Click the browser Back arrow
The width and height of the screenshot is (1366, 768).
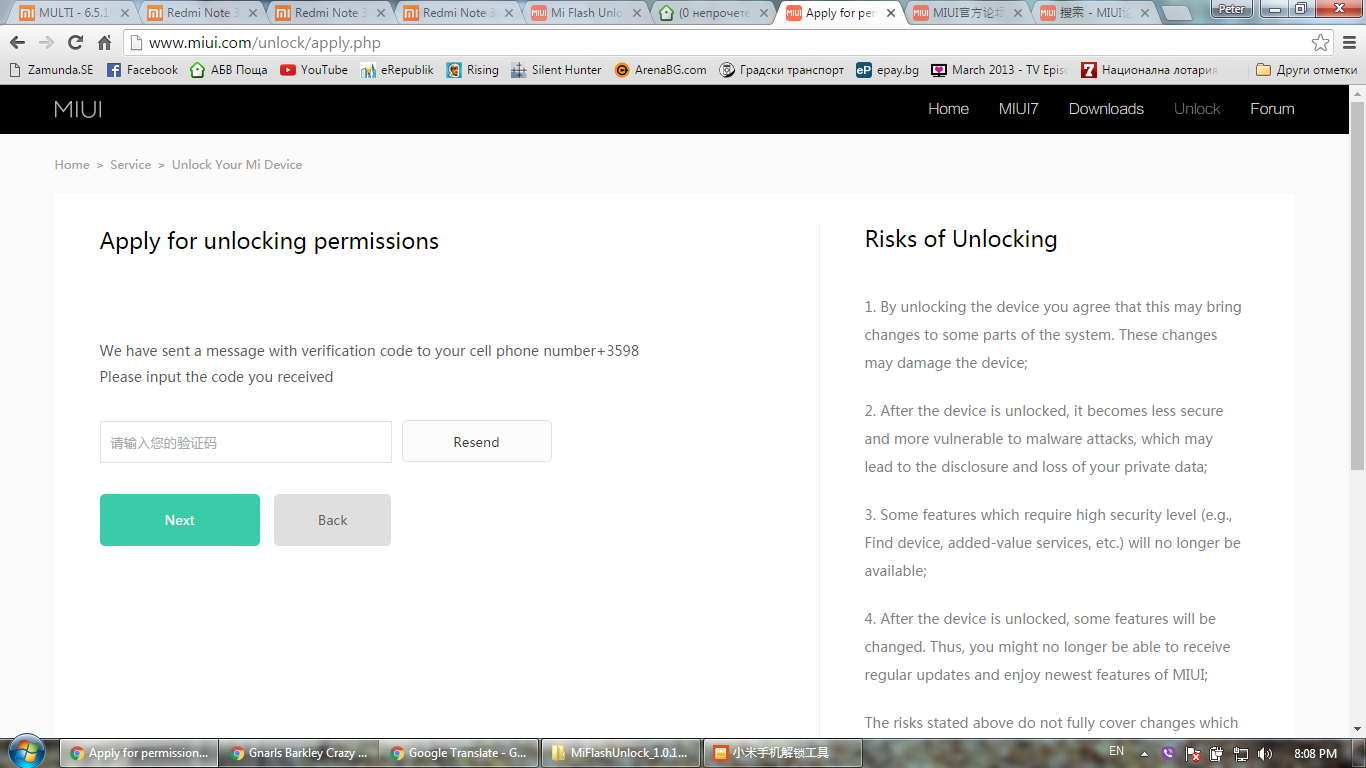click(x=17, y=43)
